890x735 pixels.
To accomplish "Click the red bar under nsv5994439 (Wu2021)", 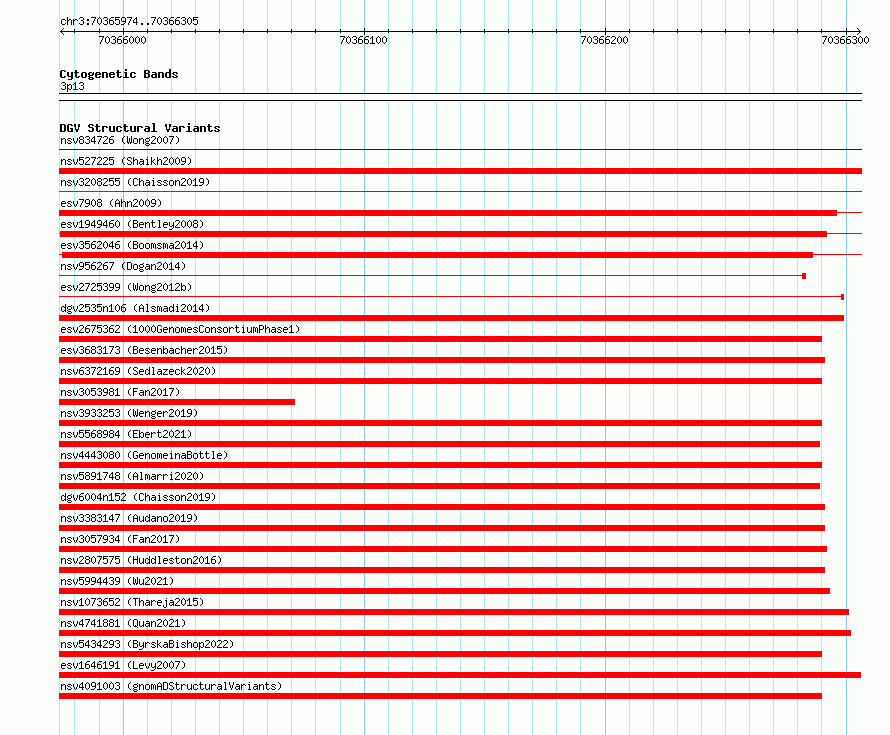I will point(444,591).
